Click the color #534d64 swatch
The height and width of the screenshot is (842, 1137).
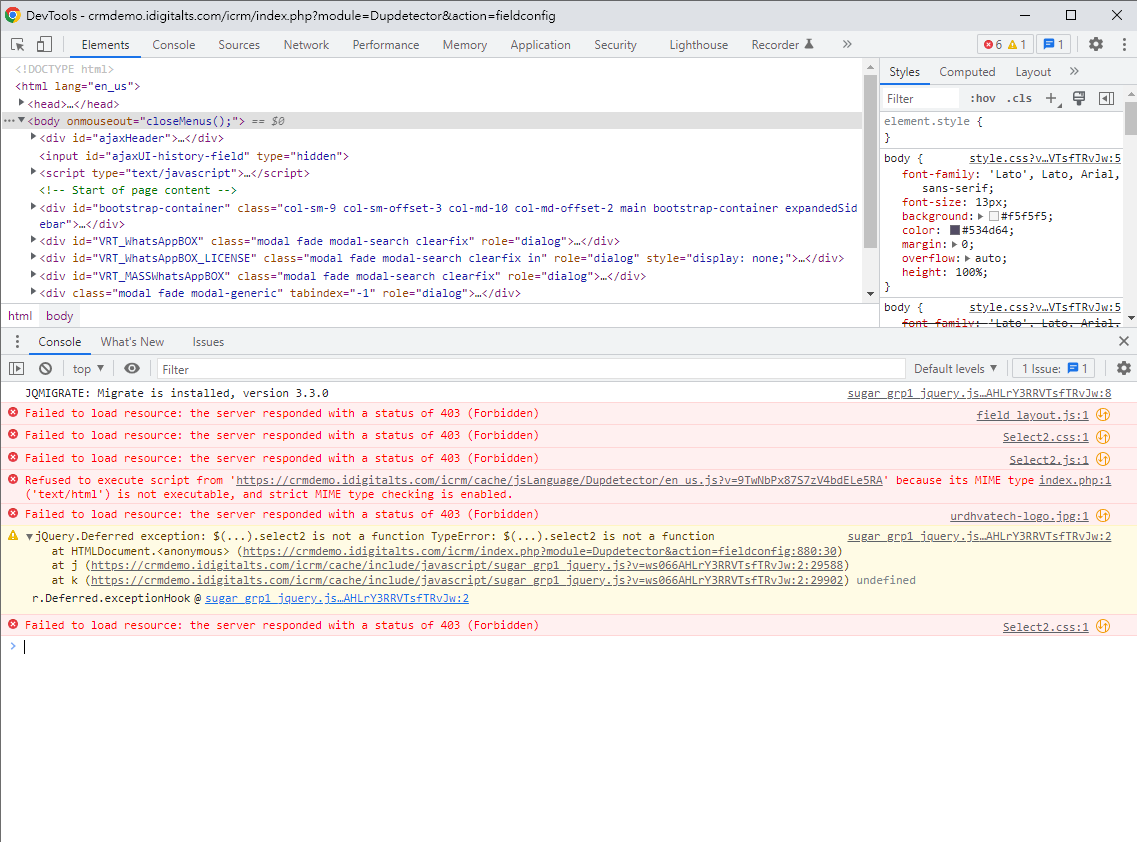click(x=955, y=230)
